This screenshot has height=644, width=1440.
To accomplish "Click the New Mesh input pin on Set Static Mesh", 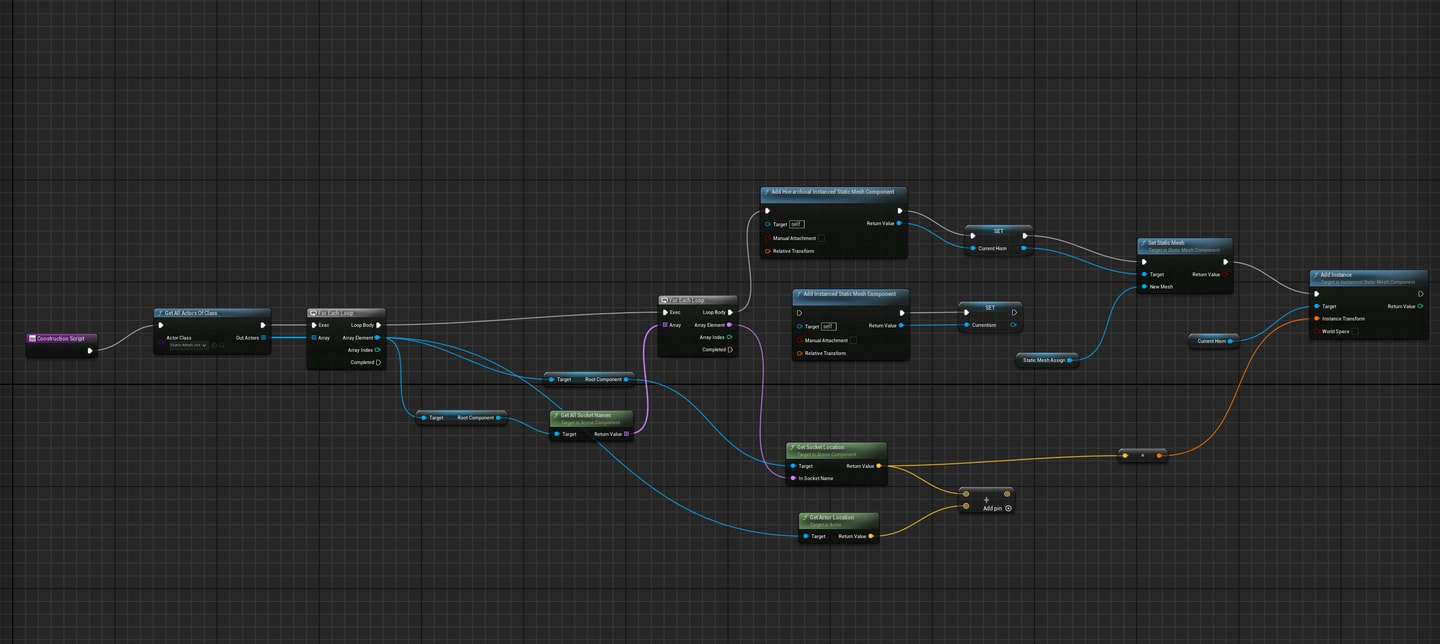I will point(1144,287).
